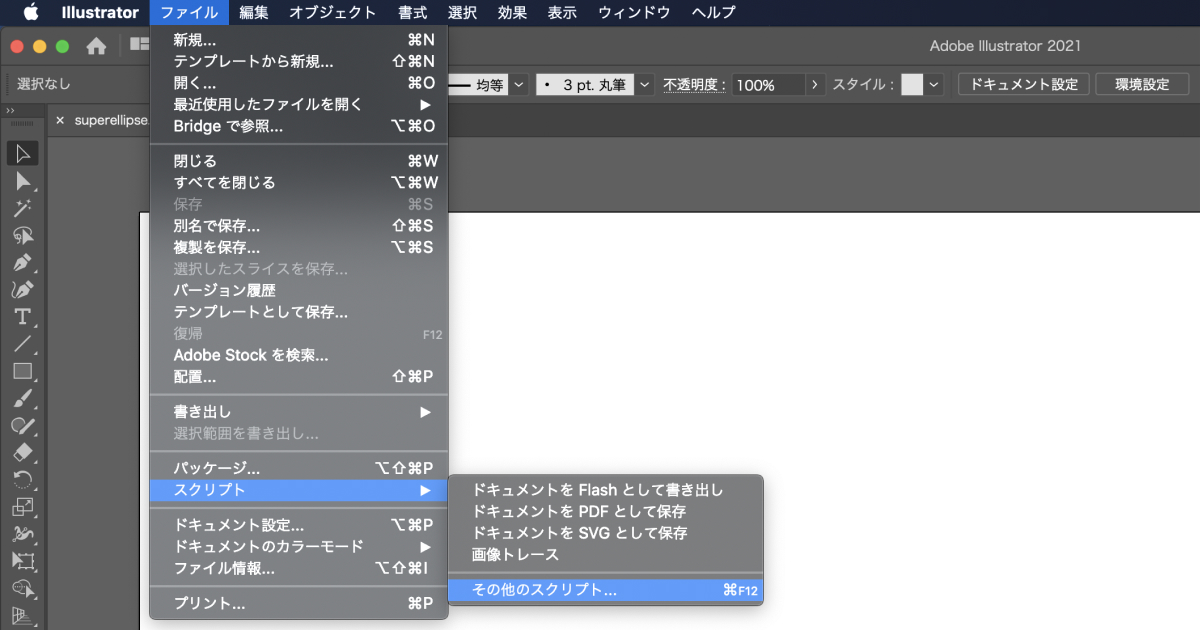Choose ドキュメントを PDF として保存
The height and width of the screenshot is (630, 1200).
(606, 512)
